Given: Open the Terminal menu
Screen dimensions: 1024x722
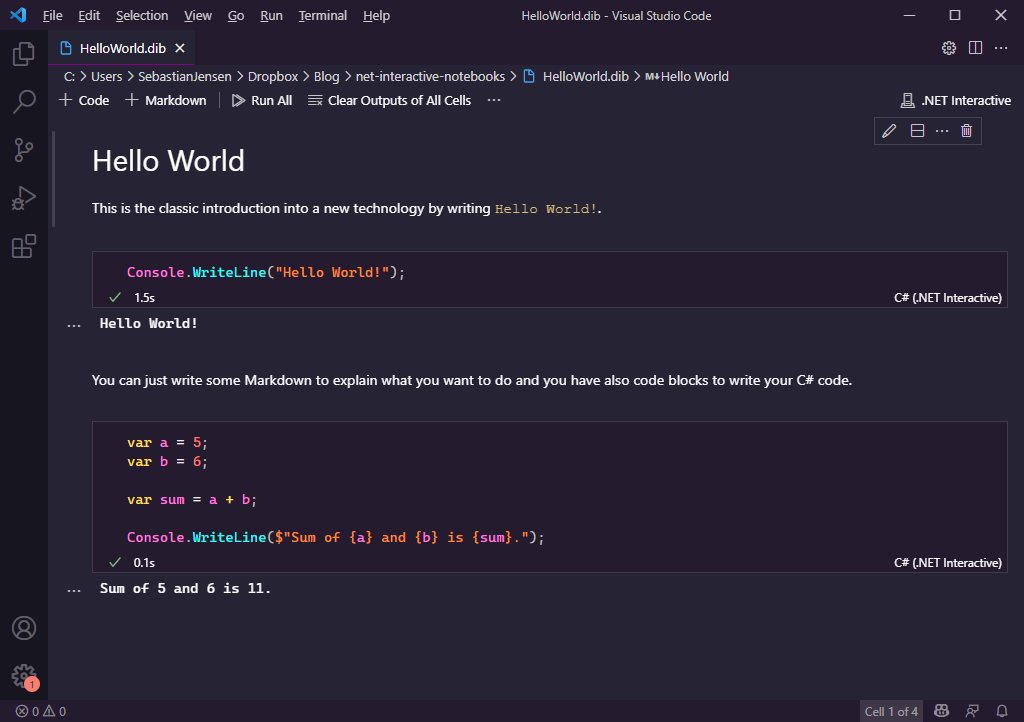Looking at the screenshot, I should tap(322, 15).
